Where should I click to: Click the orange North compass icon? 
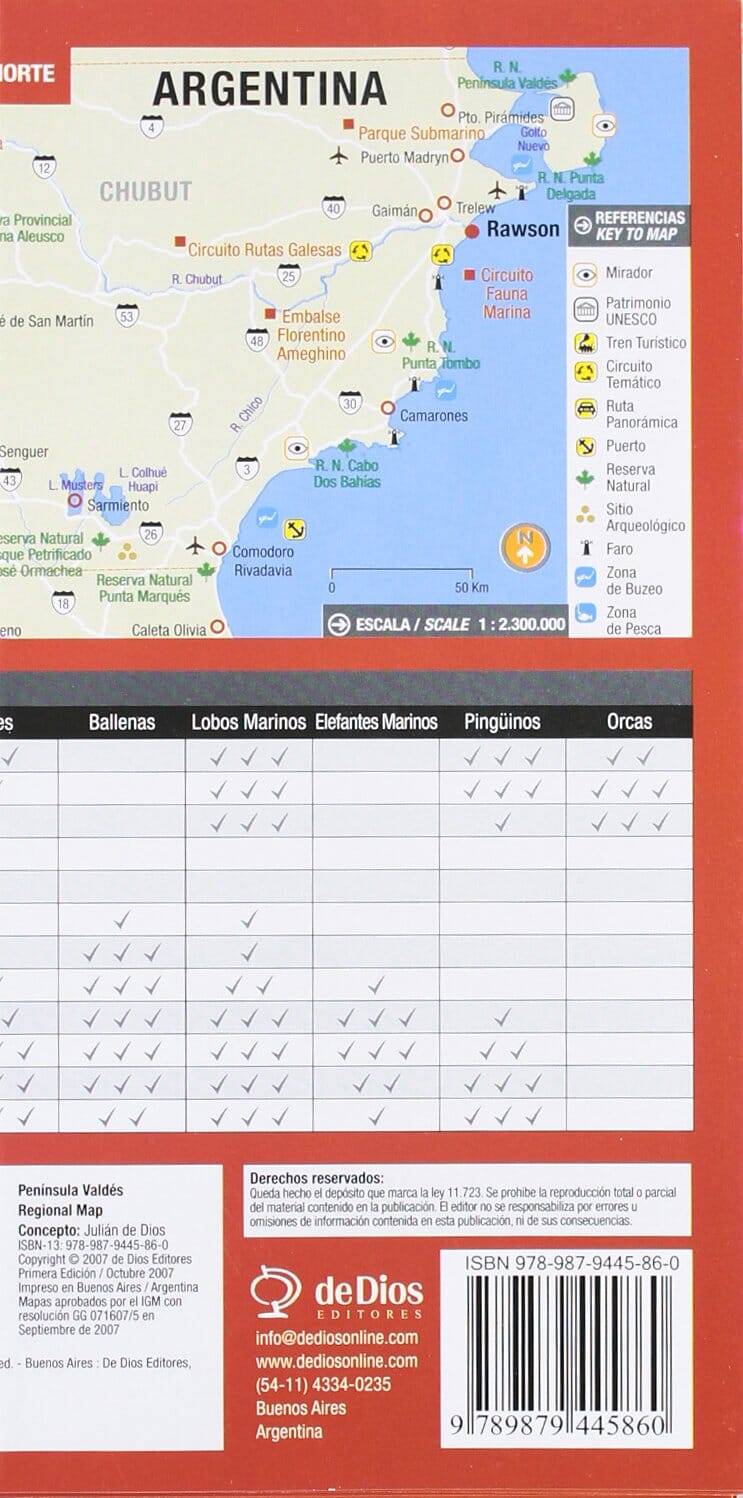pyautogui.click(x=525, y=548)
